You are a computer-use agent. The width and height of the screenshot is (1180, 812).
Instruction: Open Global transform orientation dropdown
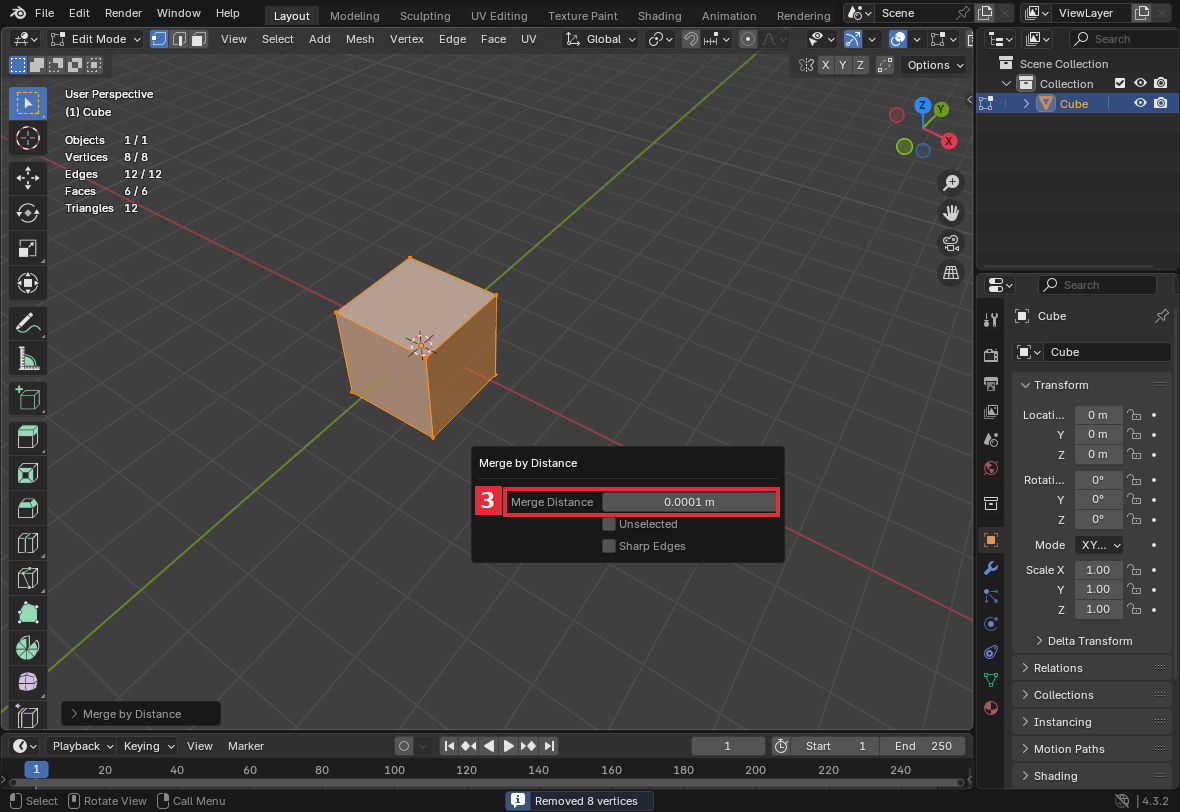[601, 39]
